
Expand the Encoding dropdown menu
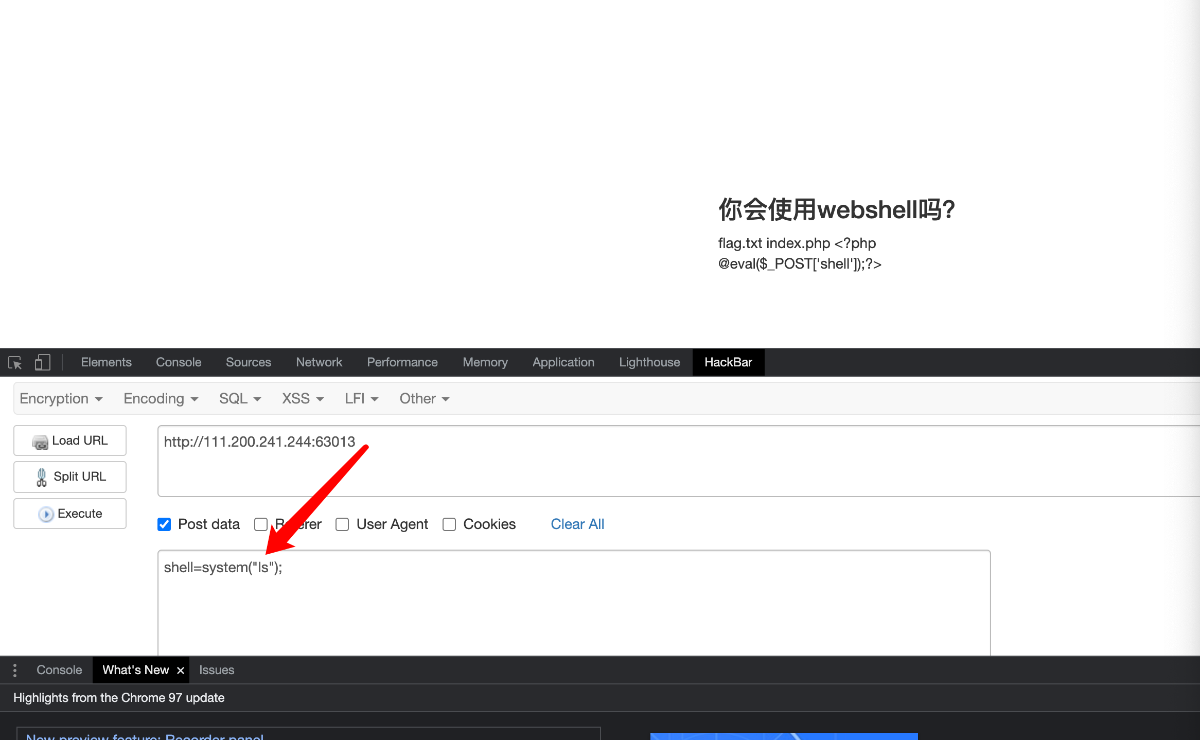pos(161,398)
